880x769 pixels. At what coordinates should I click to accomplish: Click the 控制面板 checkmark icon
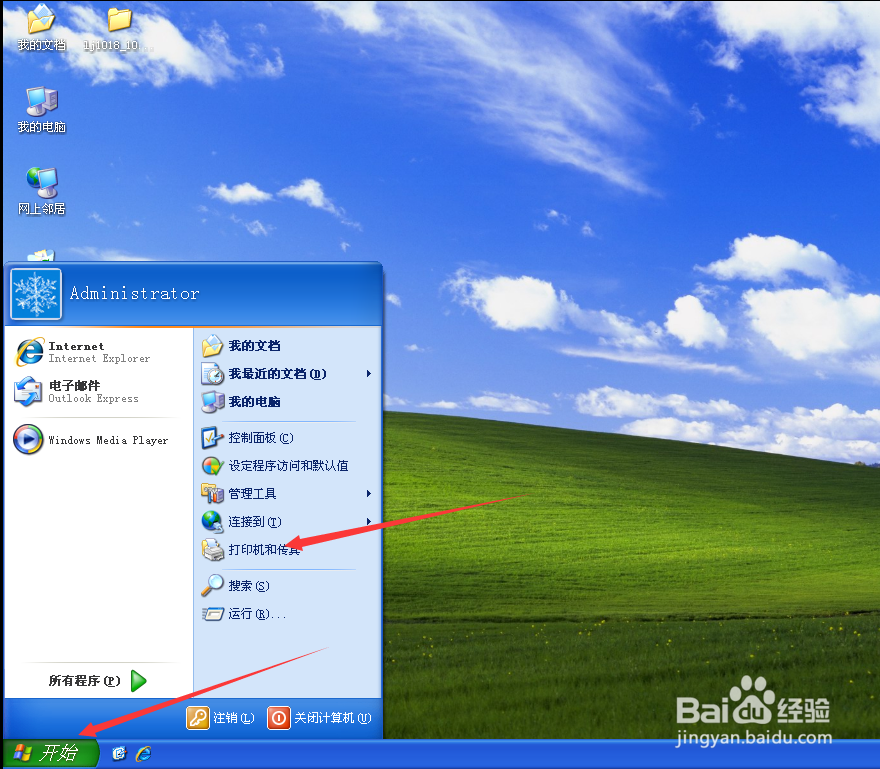(213, 438)
